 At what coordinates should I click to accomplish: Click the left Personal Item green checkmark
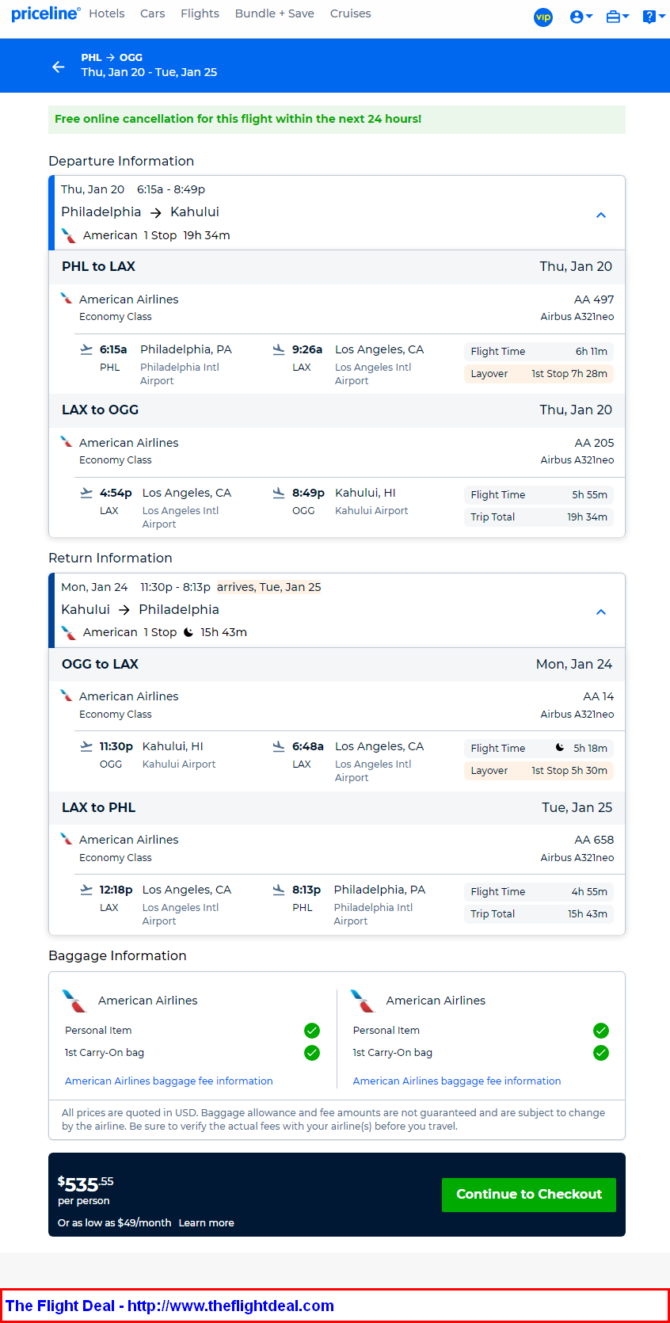pyautogui.click(x=312, y=1030)
